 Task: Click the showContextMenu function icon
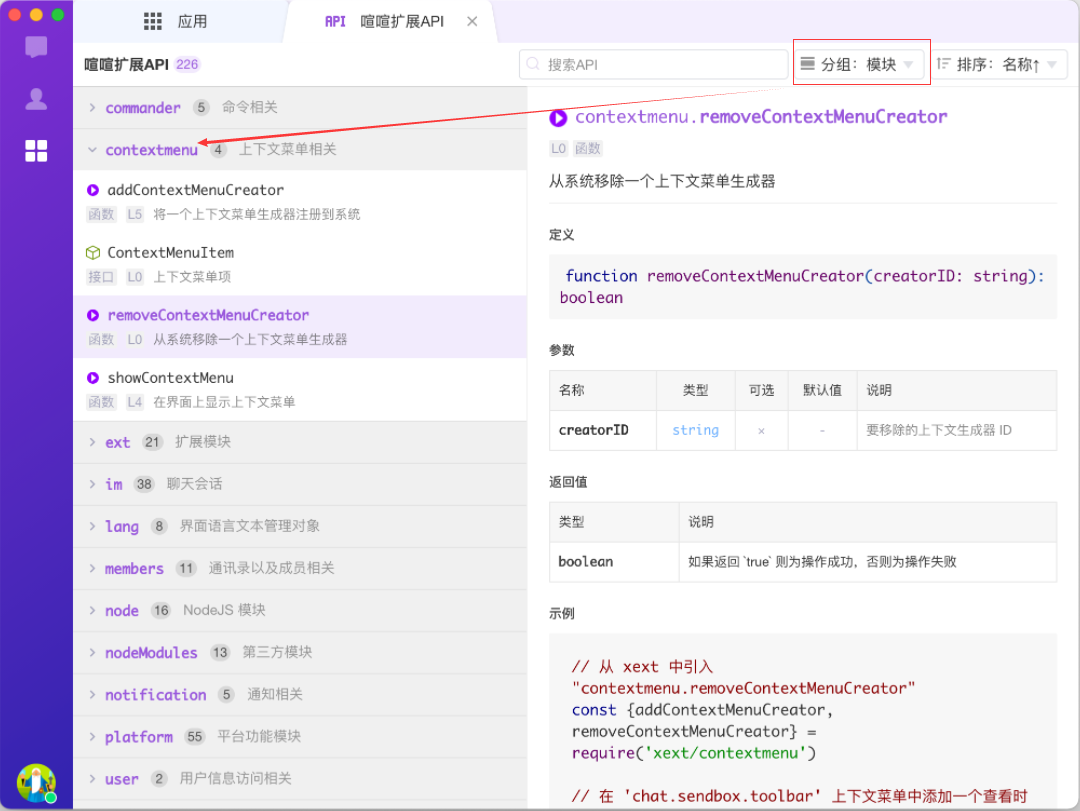(x=93, y=378)
